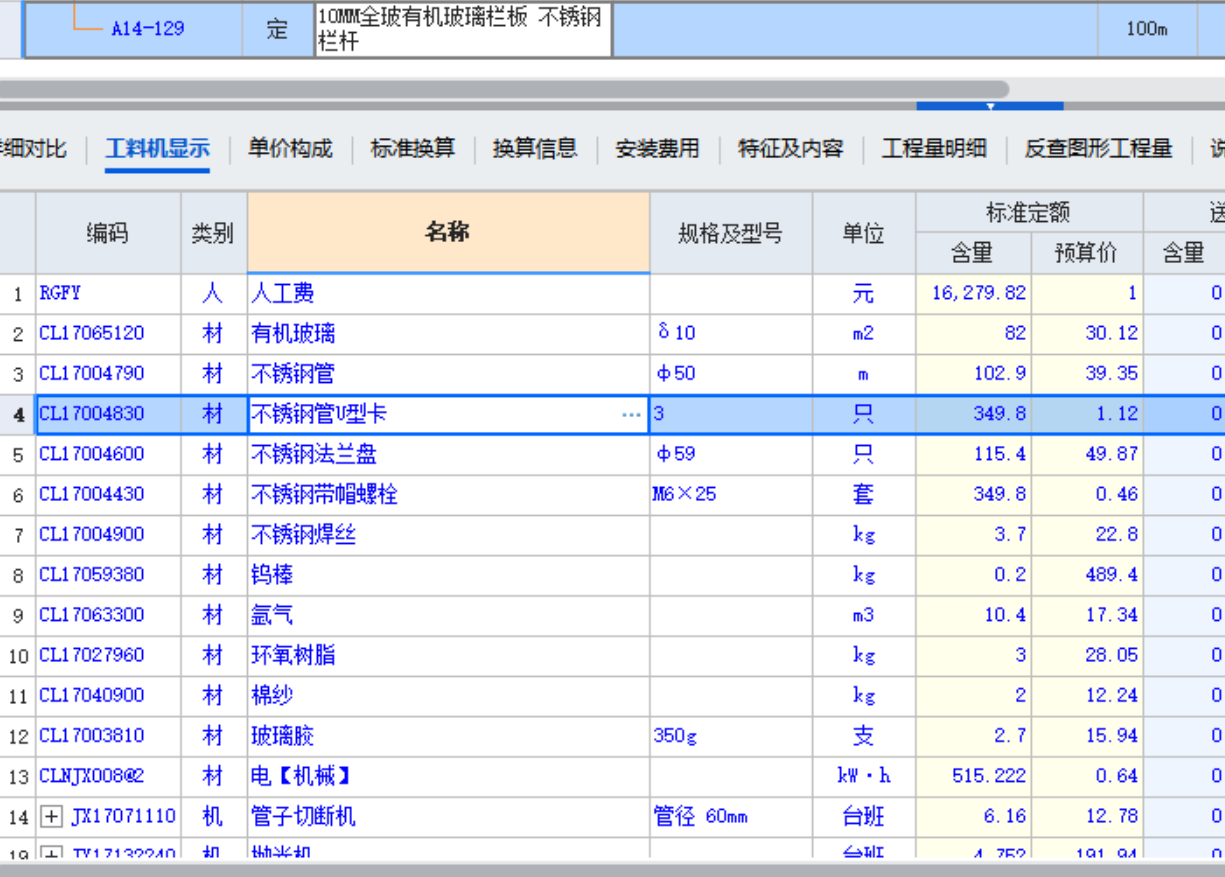Viewport: 1225px width, 877px height.
Task: Click the 规格及型号 column header
Action: pyautogui.click(x=731, y=233)
